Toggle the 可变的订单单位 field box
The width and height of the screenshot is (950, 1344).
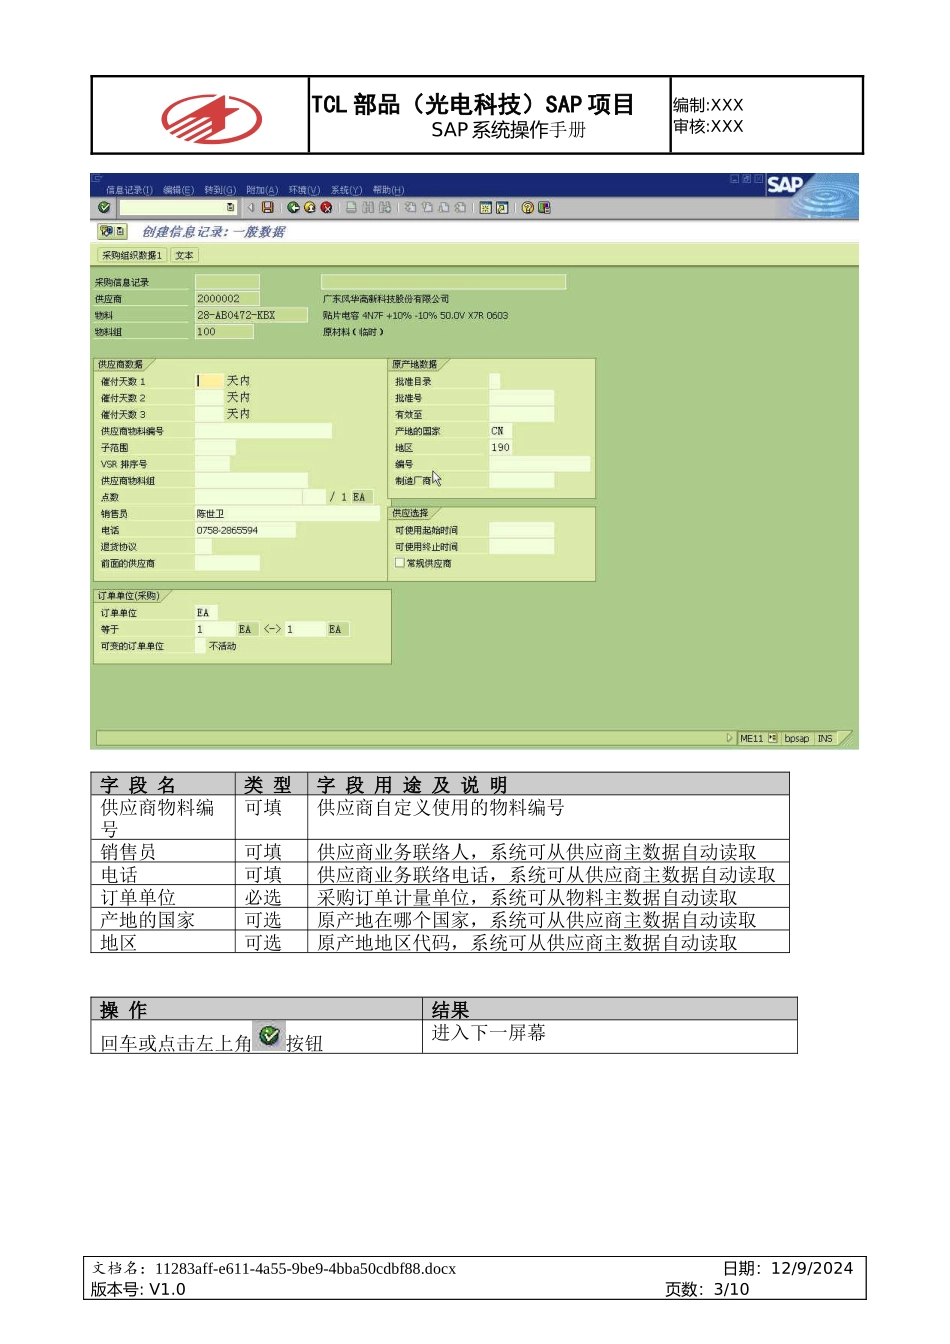pos(200,646)
